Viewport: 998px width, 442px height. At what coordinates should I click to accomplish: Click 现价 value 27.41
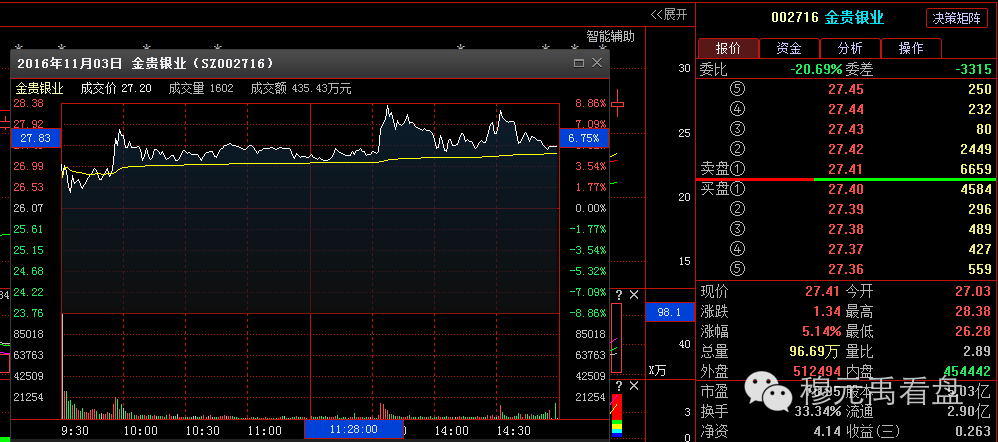824,292
